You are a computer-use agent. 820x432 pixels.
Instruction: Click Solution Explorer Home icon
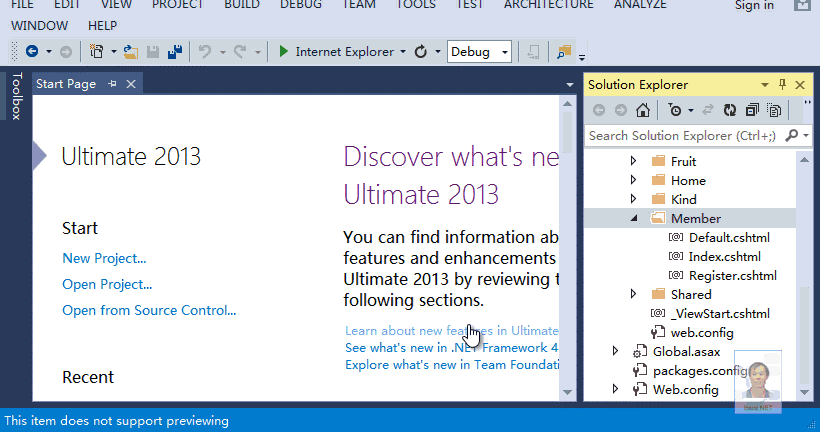coord(643,110)
